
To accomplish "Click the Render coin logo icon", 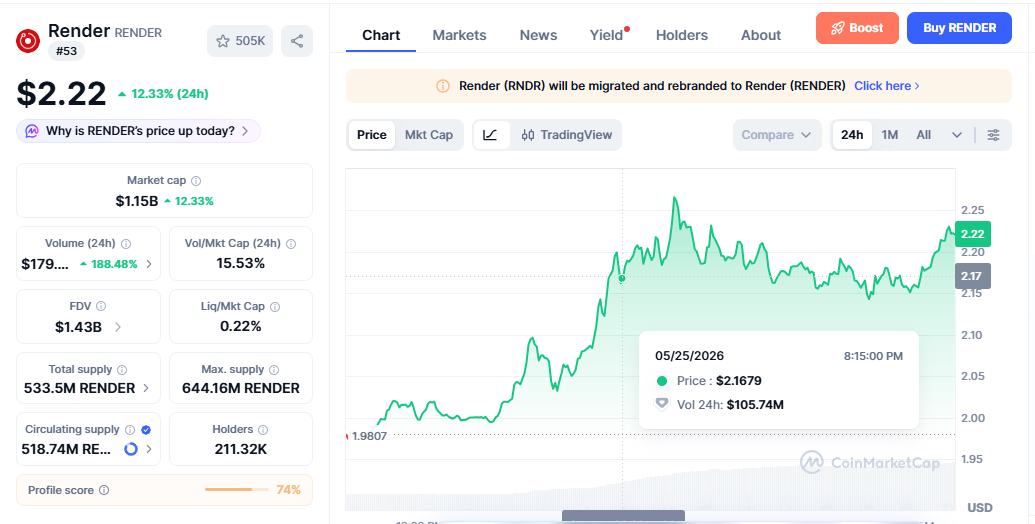I will [28, 40].
